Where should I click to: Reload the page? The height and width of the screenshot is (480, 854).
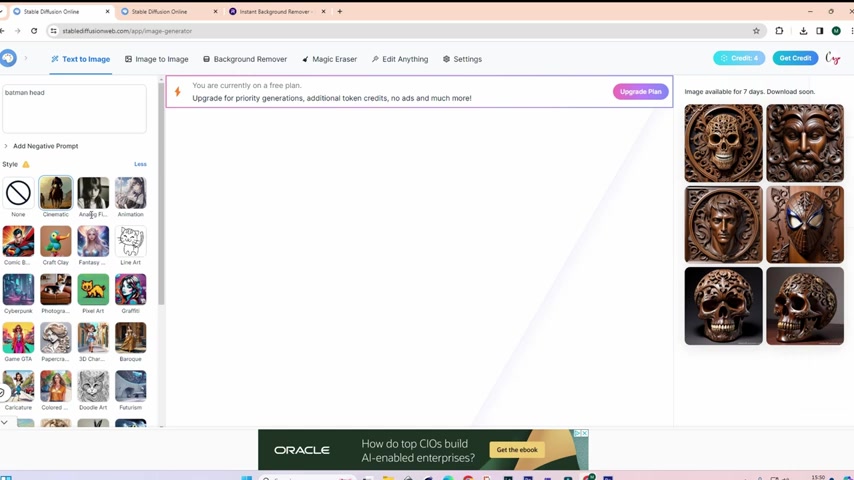click(x=34, y=31)
